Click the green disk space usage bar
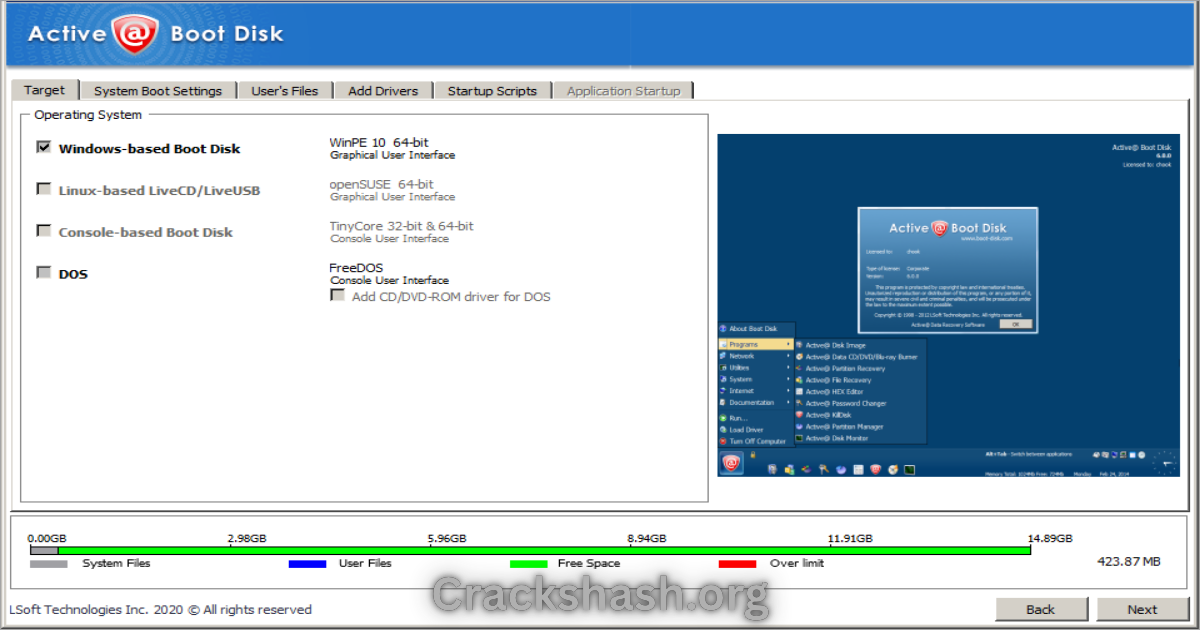Screen dimensions: 1200x630 pos(544,550)
